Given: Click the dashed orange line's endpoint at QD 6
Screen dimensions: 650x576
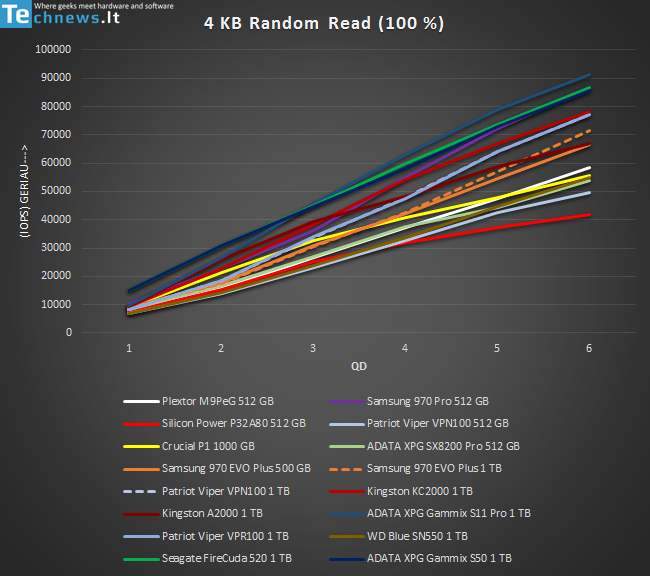Looking at the screenshot, I should [589, 131].
